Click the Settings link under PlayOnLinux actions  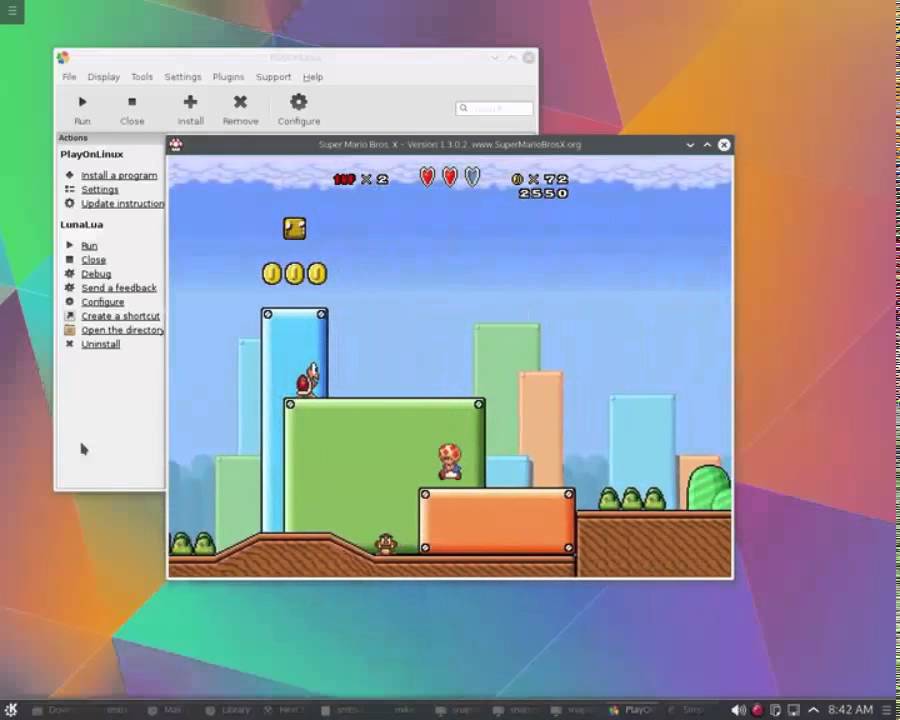coord(99,189)
